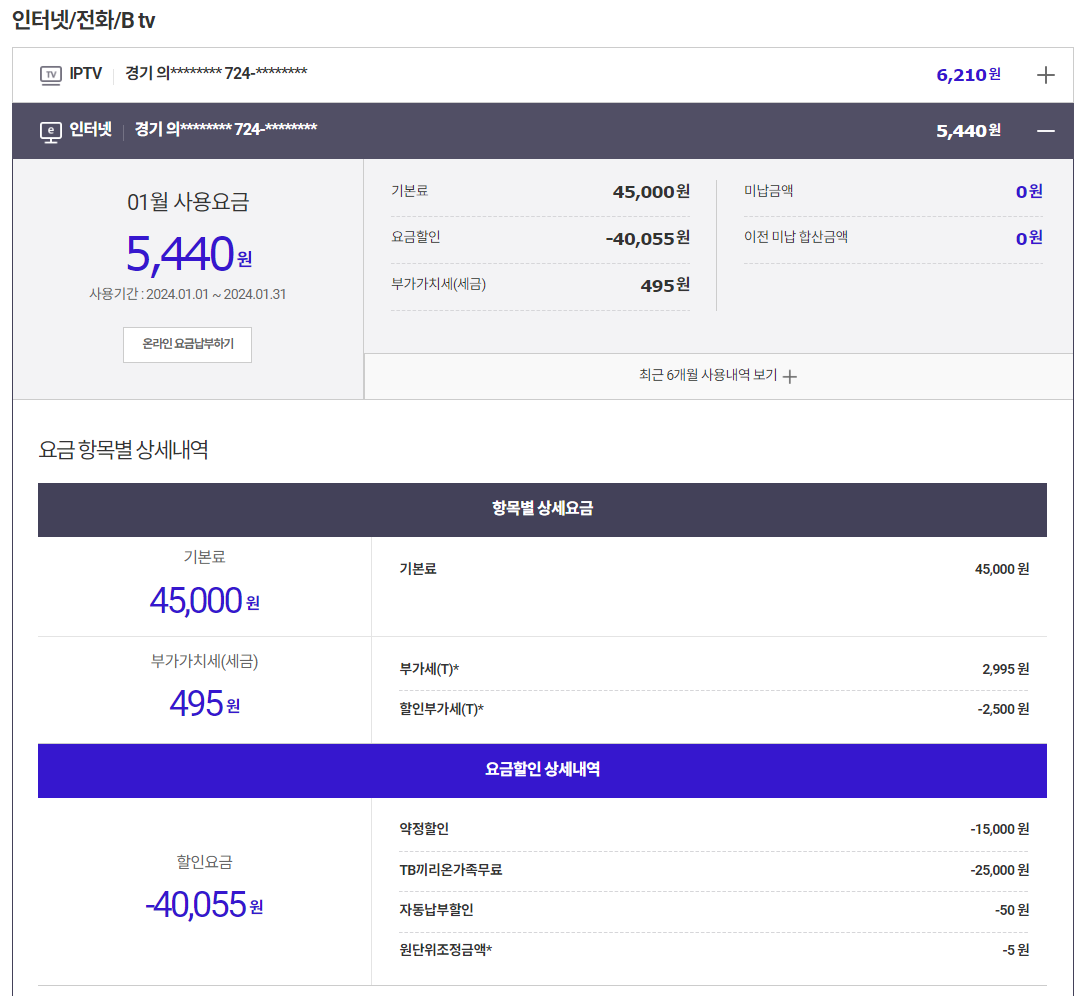Expand the IPTV row with plus icon
The width and height of the screenshot is (1084, 996).
1045,75
